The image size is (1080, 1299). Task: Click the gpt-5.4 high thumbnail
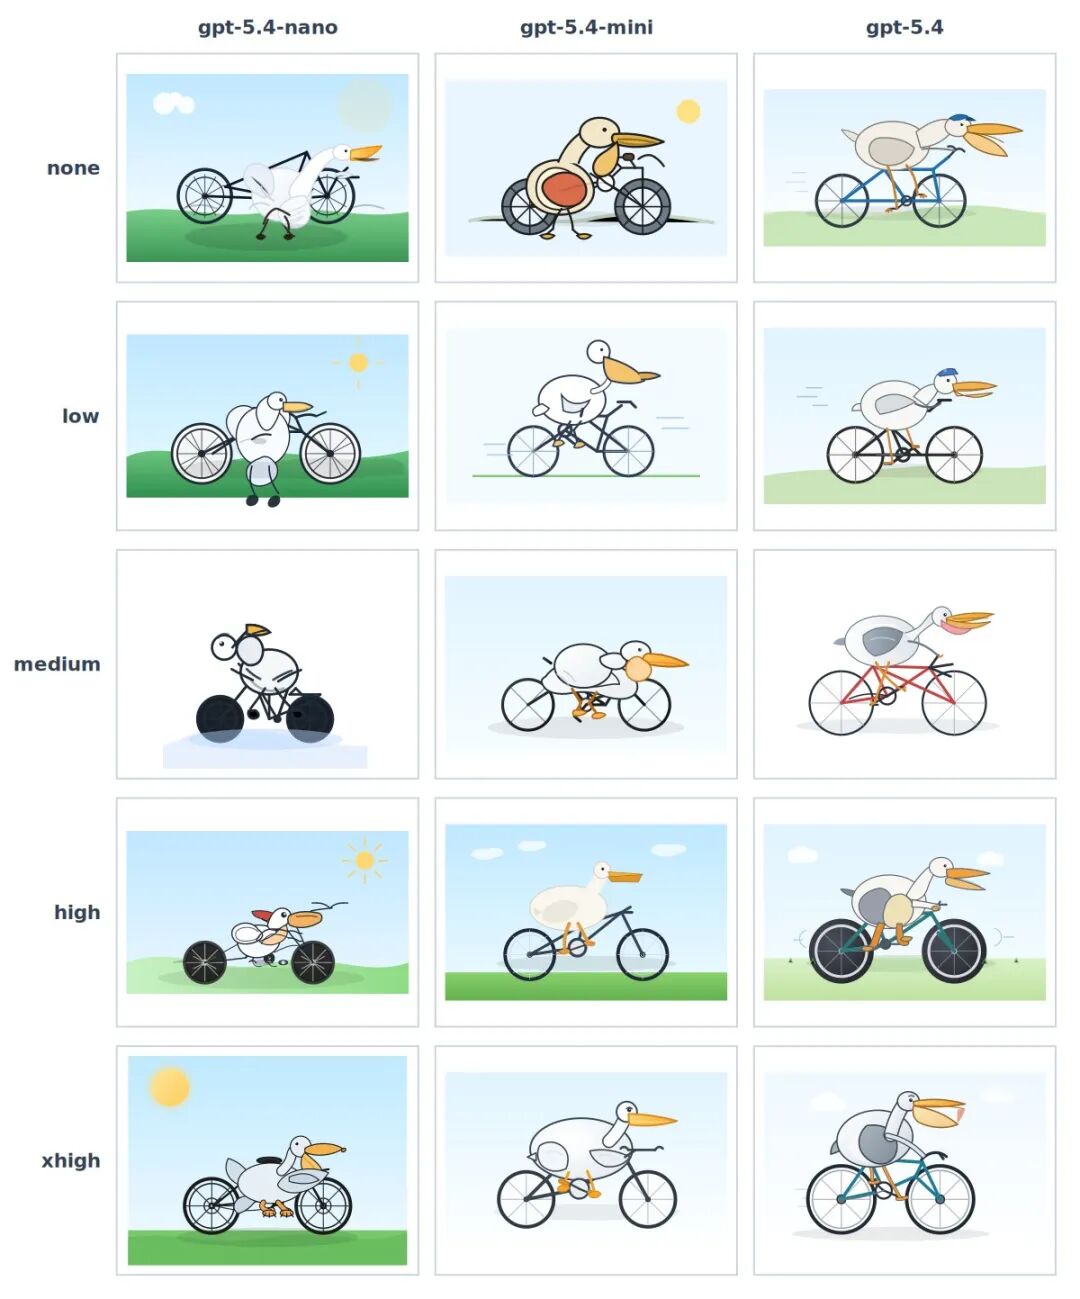pyautogui.click(x=904, y=912)
